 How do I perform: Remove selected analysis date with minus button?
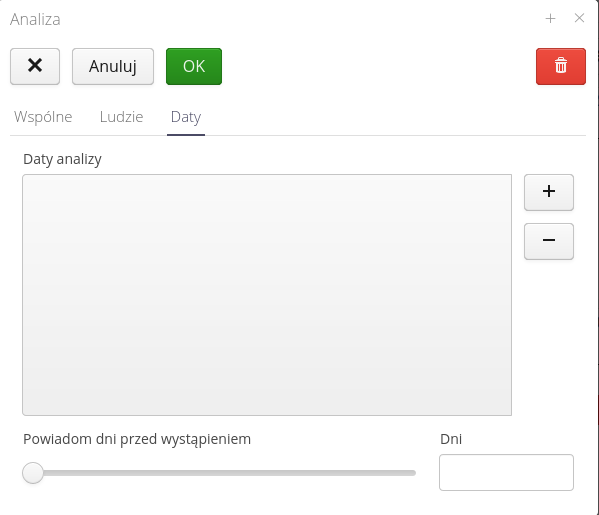[x=549, y=241]
